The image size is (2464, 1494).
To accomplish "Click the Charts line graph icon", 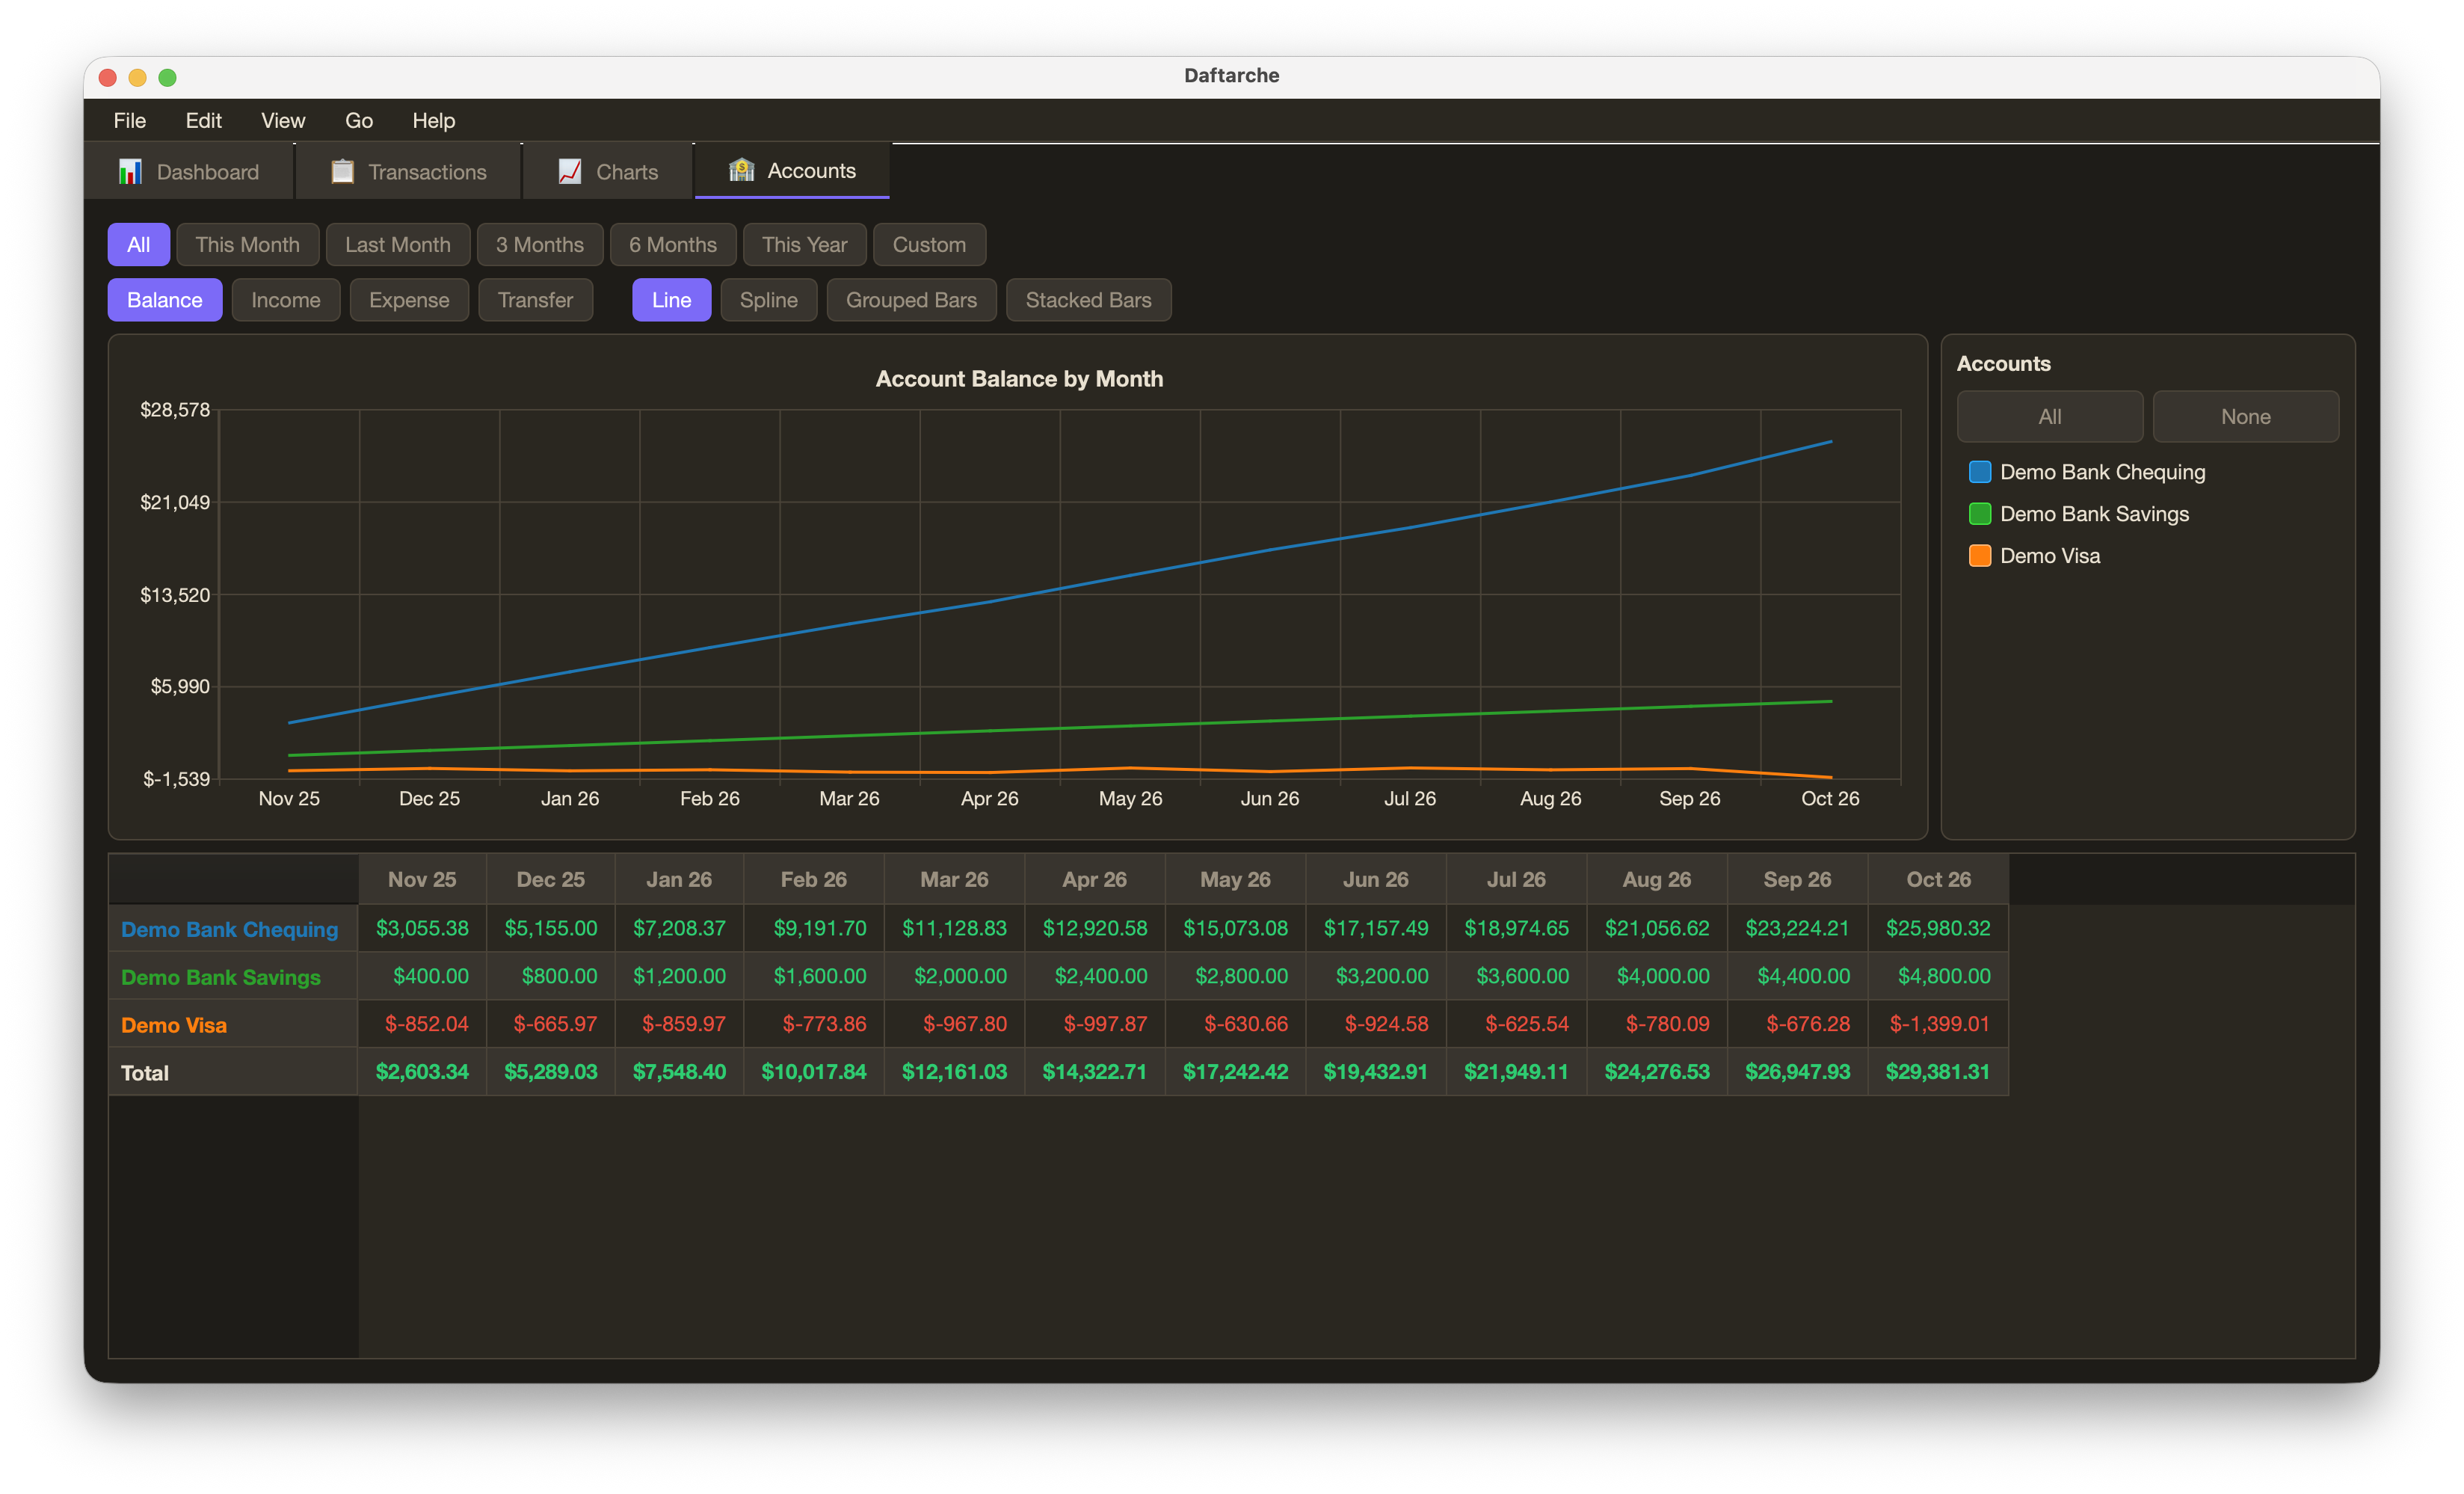I will [x=570, y=172].
